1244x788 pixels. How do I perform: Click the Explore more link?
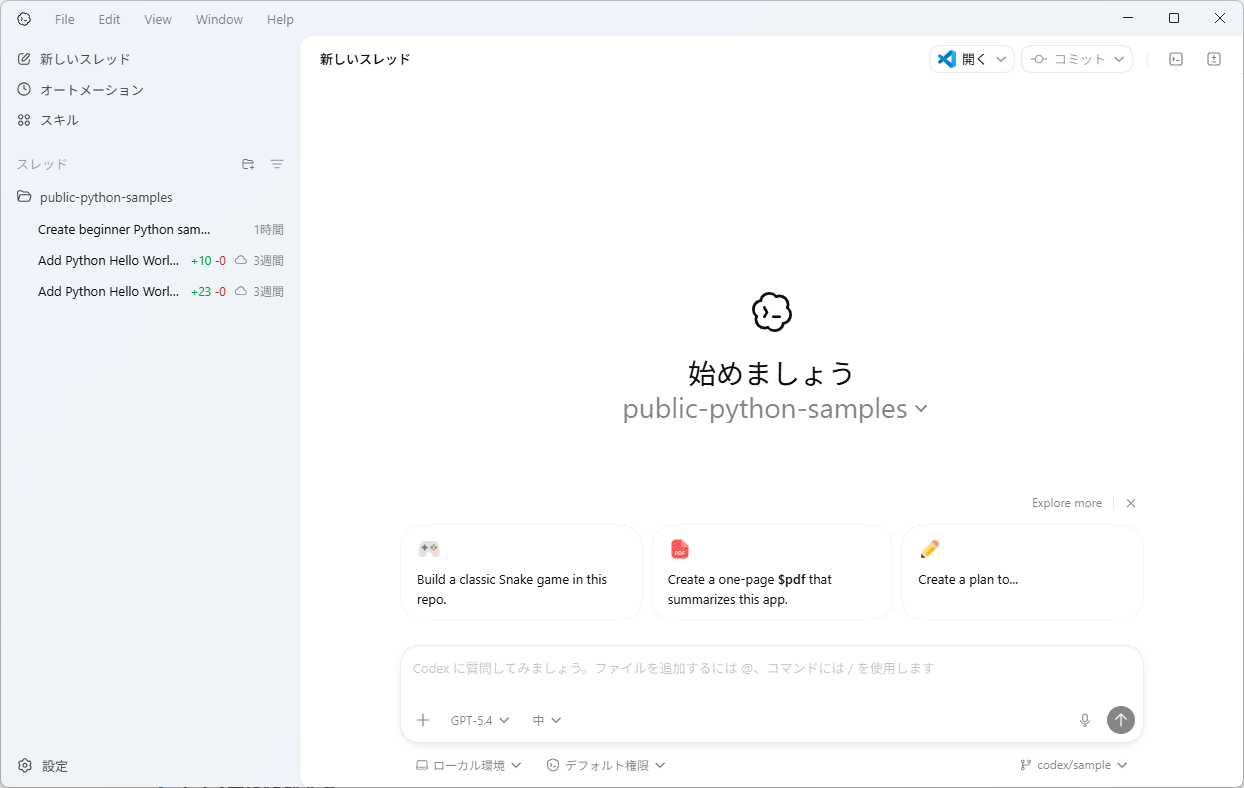tap(1066, 503)
